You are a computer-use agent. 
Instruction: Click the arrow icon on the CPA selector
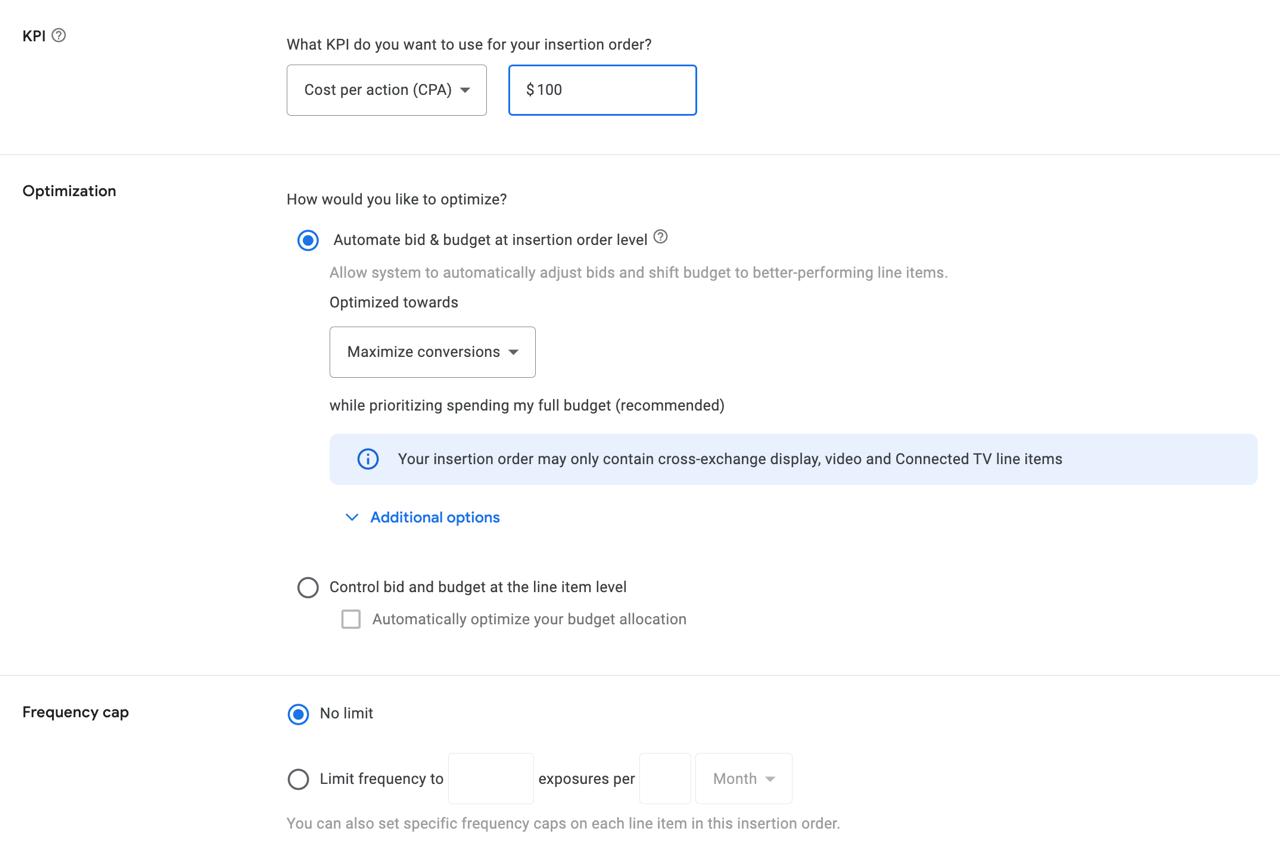(465, 90)
